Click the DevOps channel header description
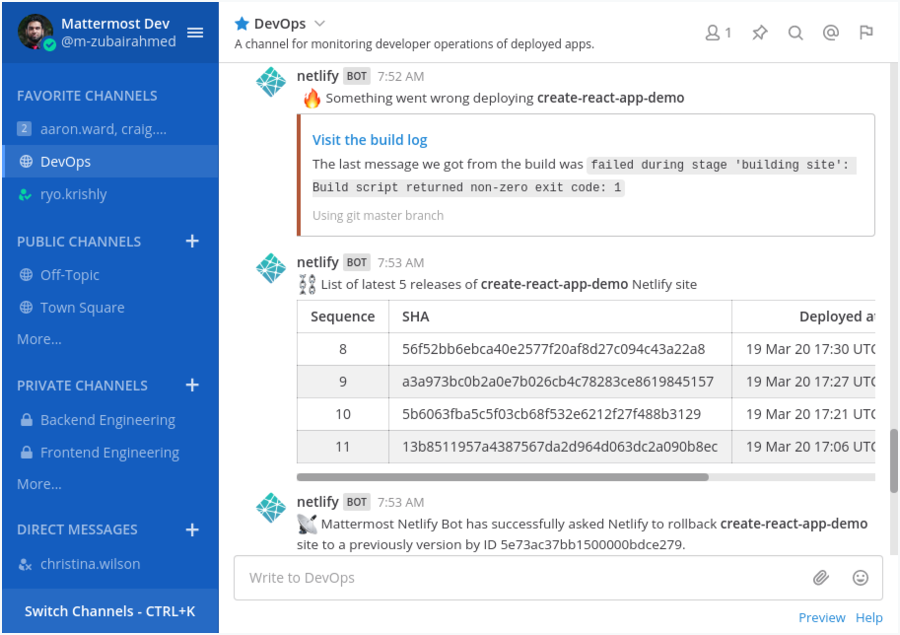The width and height of the screenshot is (900, 635). pos(414,44)
